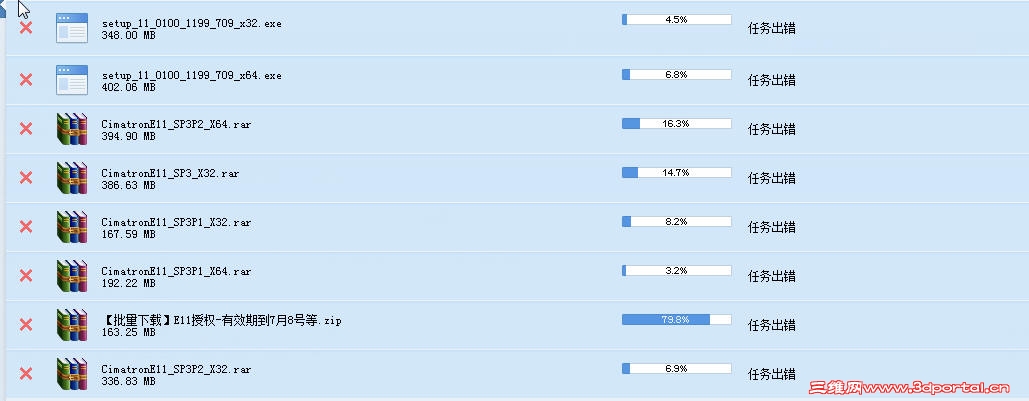Click the 3.2% progress bar for SP3P1_X64
1029x401 pixels.
(x=676, y=271)
